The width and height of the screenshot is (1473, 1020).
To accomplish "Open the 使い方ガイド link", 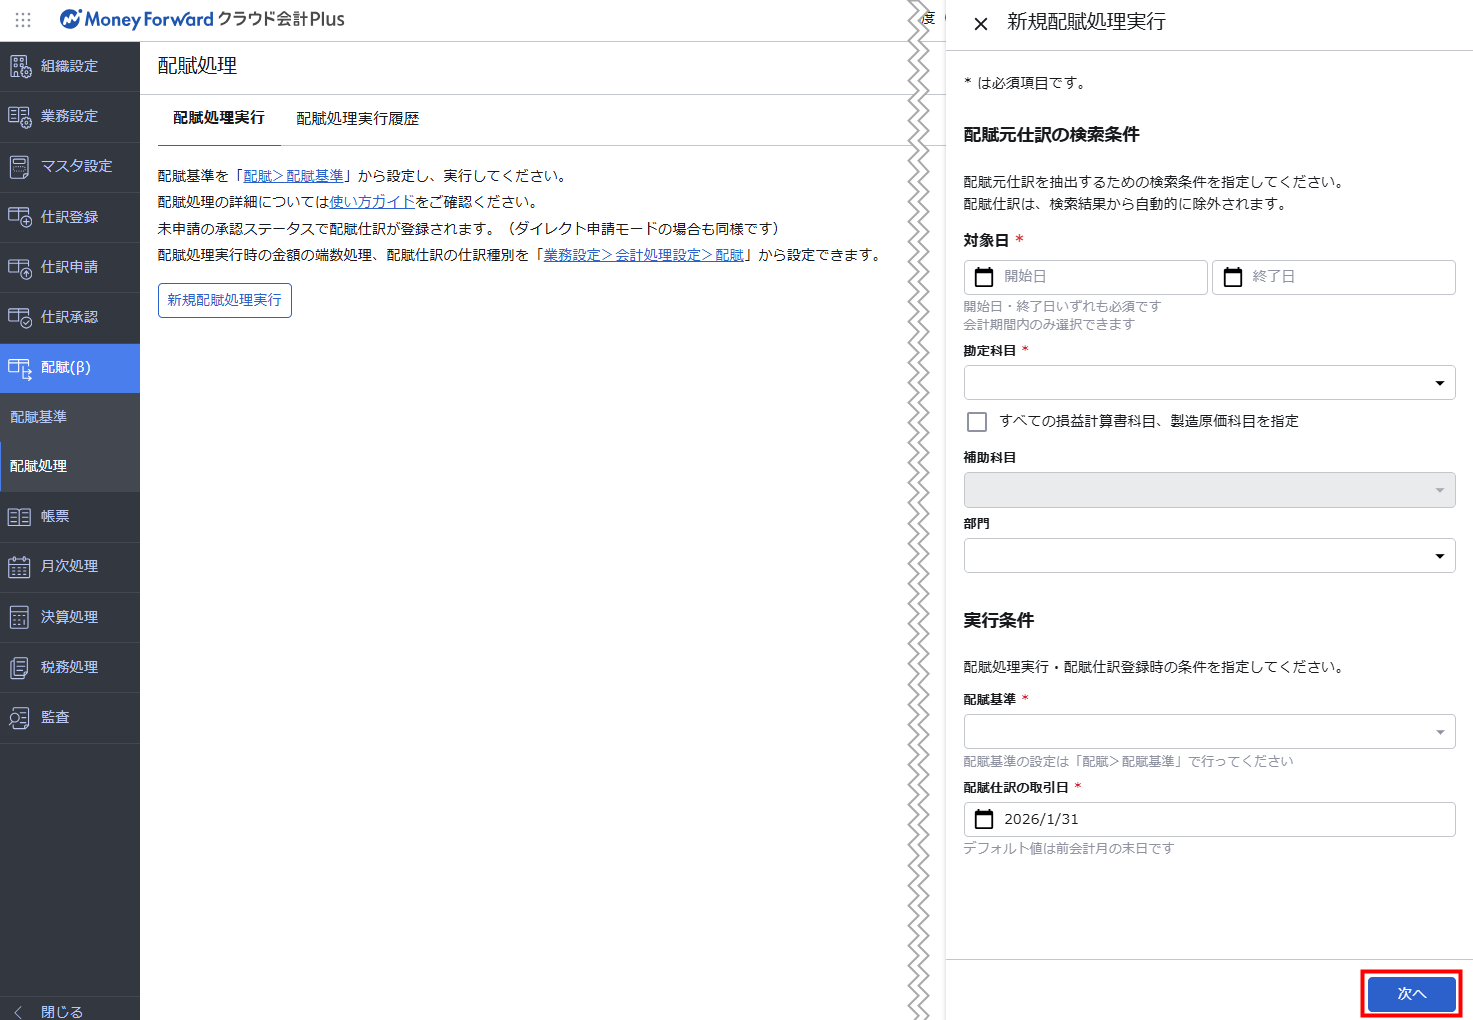I will [x=372, y=202].
